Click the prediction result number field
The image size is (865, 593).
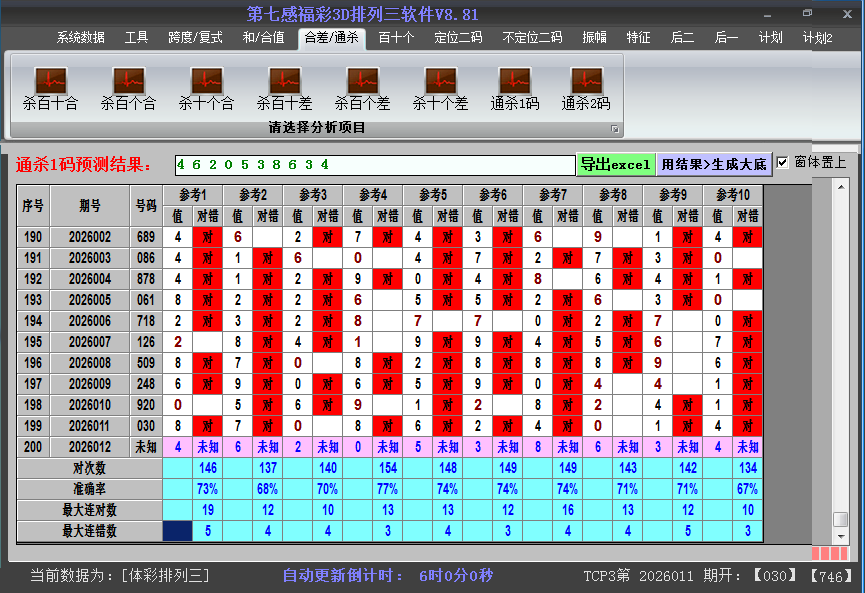click(374, 164)
